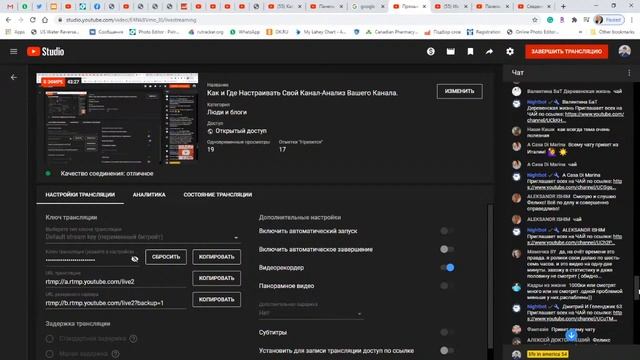Turn off the Видеорекордер switch
The image size is (640, 360).
[x=447, y=267]
